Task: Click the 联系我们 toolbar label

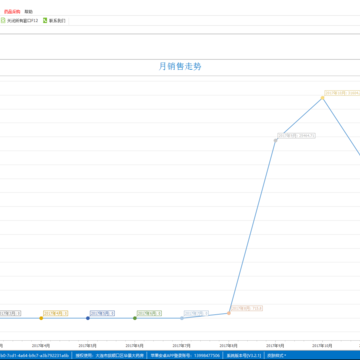Action: tap(57, 21)
